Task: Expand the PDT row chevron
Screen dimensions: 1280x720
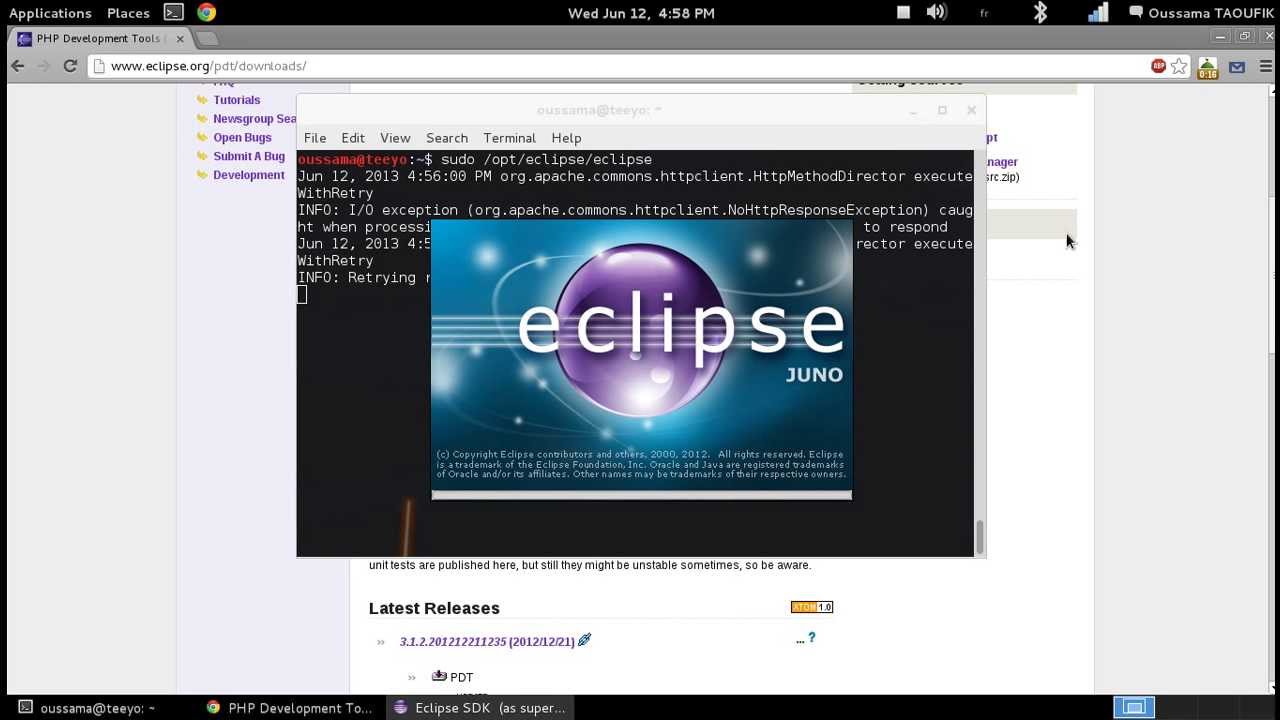Action: 412,678
